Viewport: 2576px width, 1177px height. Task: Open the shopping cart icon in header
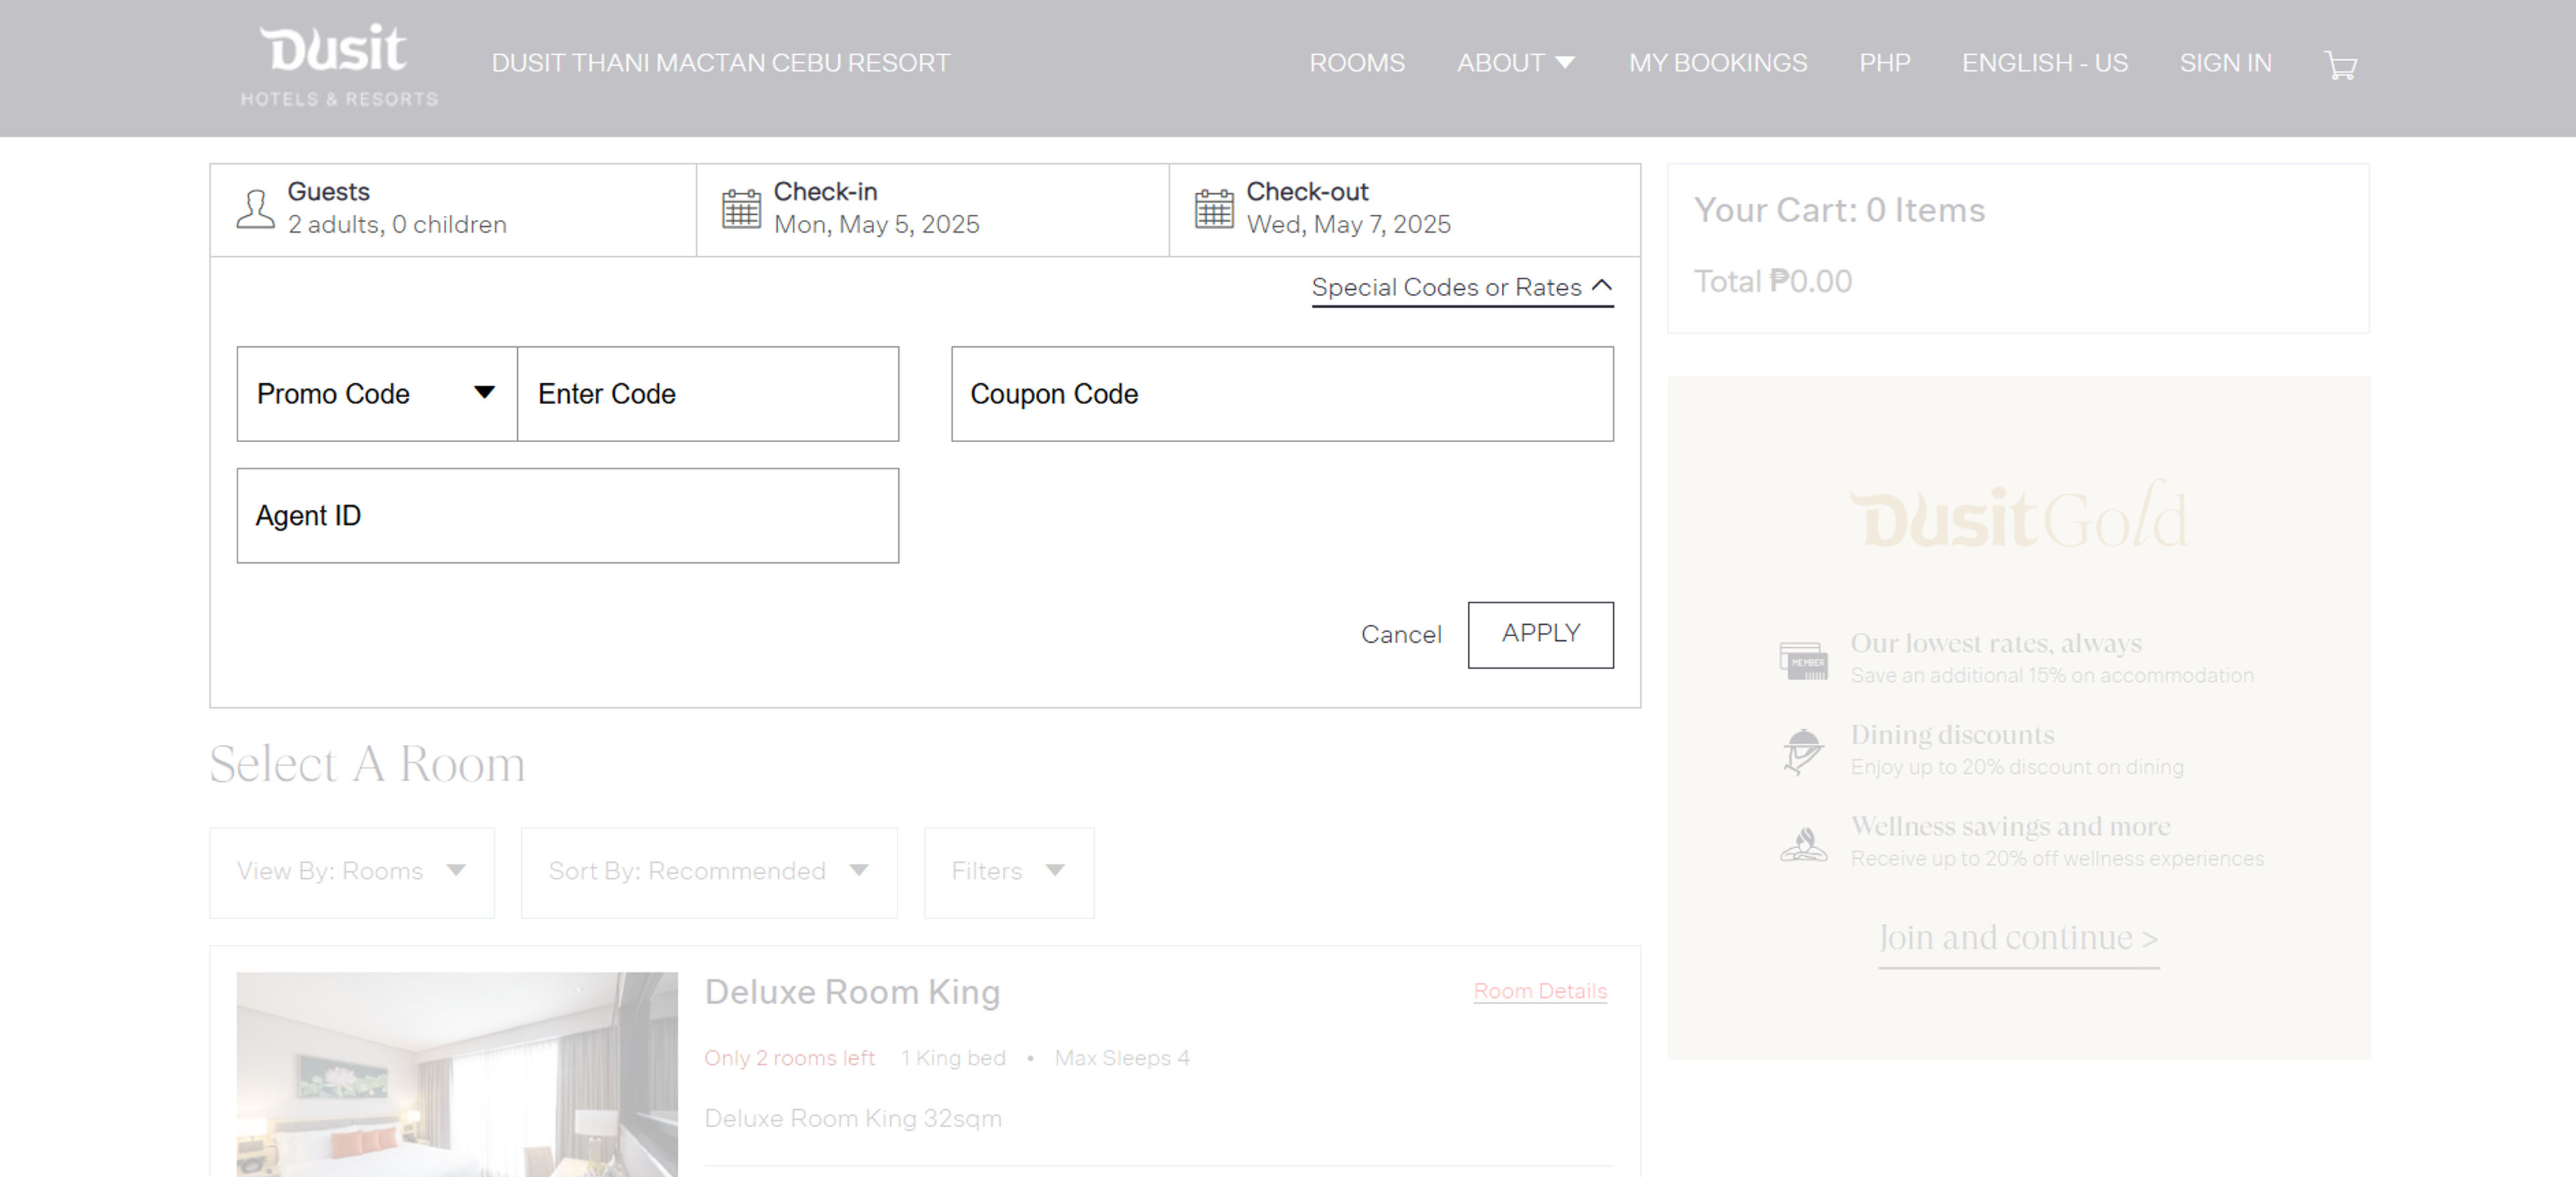click(x=2340, y=65)
